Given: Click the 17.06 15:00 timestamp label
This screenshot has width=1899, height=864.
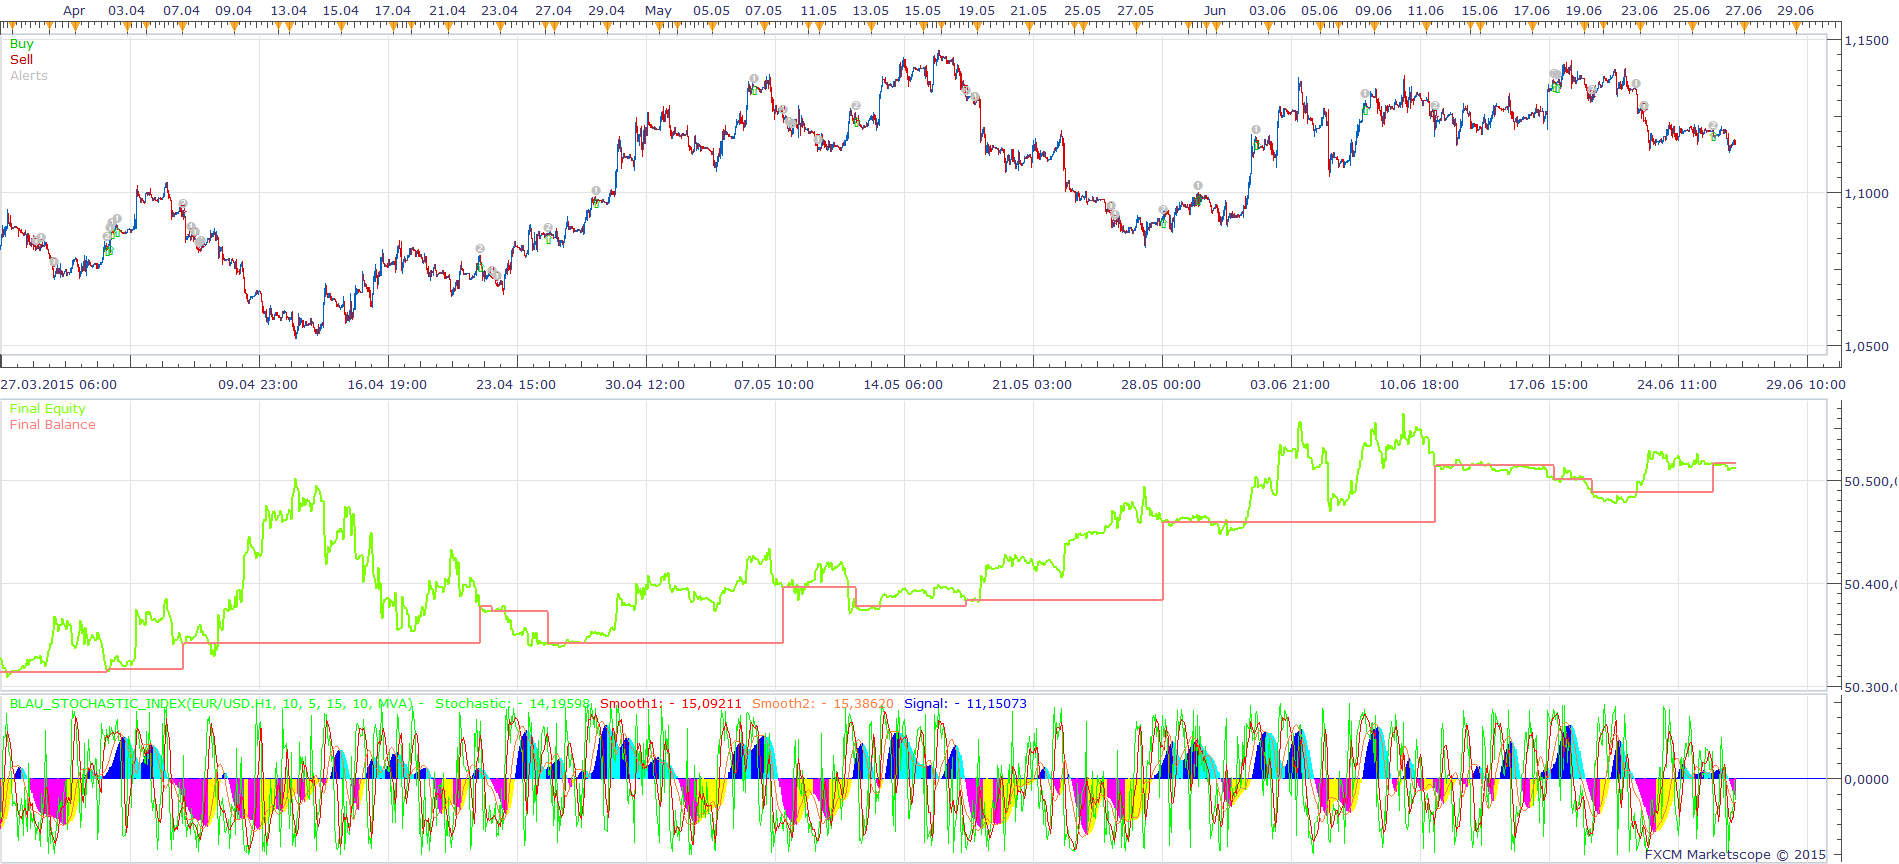Looking at the screenshot, I should pyautogui.click(x=1548, y=385).
